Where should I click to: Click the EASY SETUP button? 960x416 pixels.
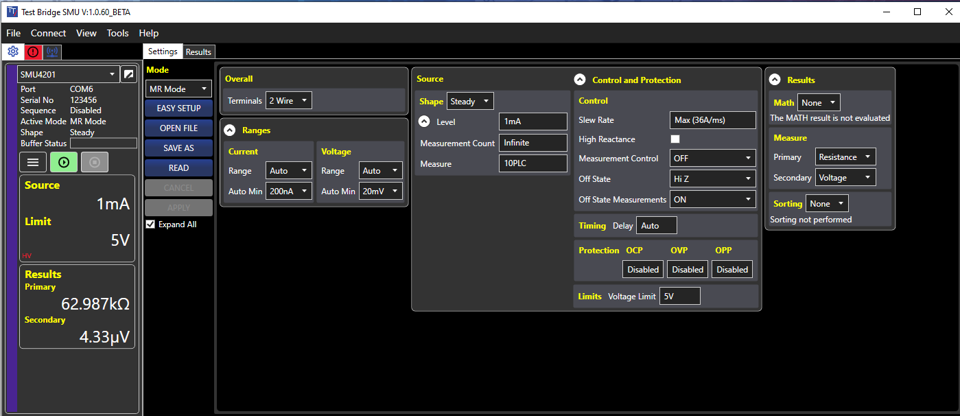tap(179, 108)
